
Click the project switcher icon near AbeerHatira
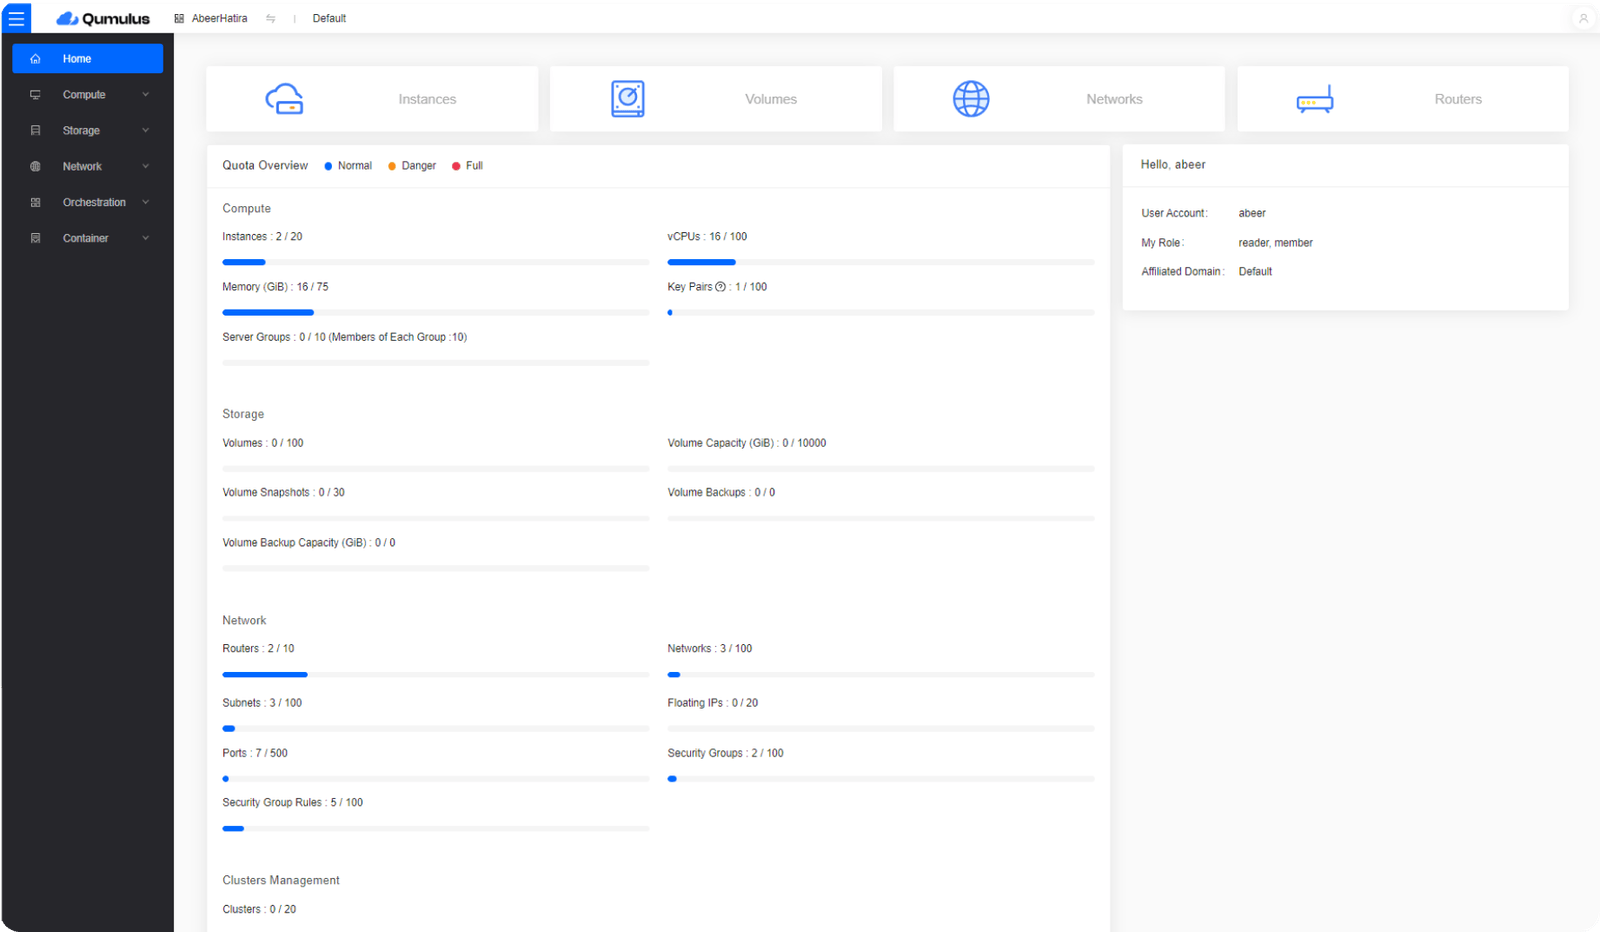(x=270, y=17)
